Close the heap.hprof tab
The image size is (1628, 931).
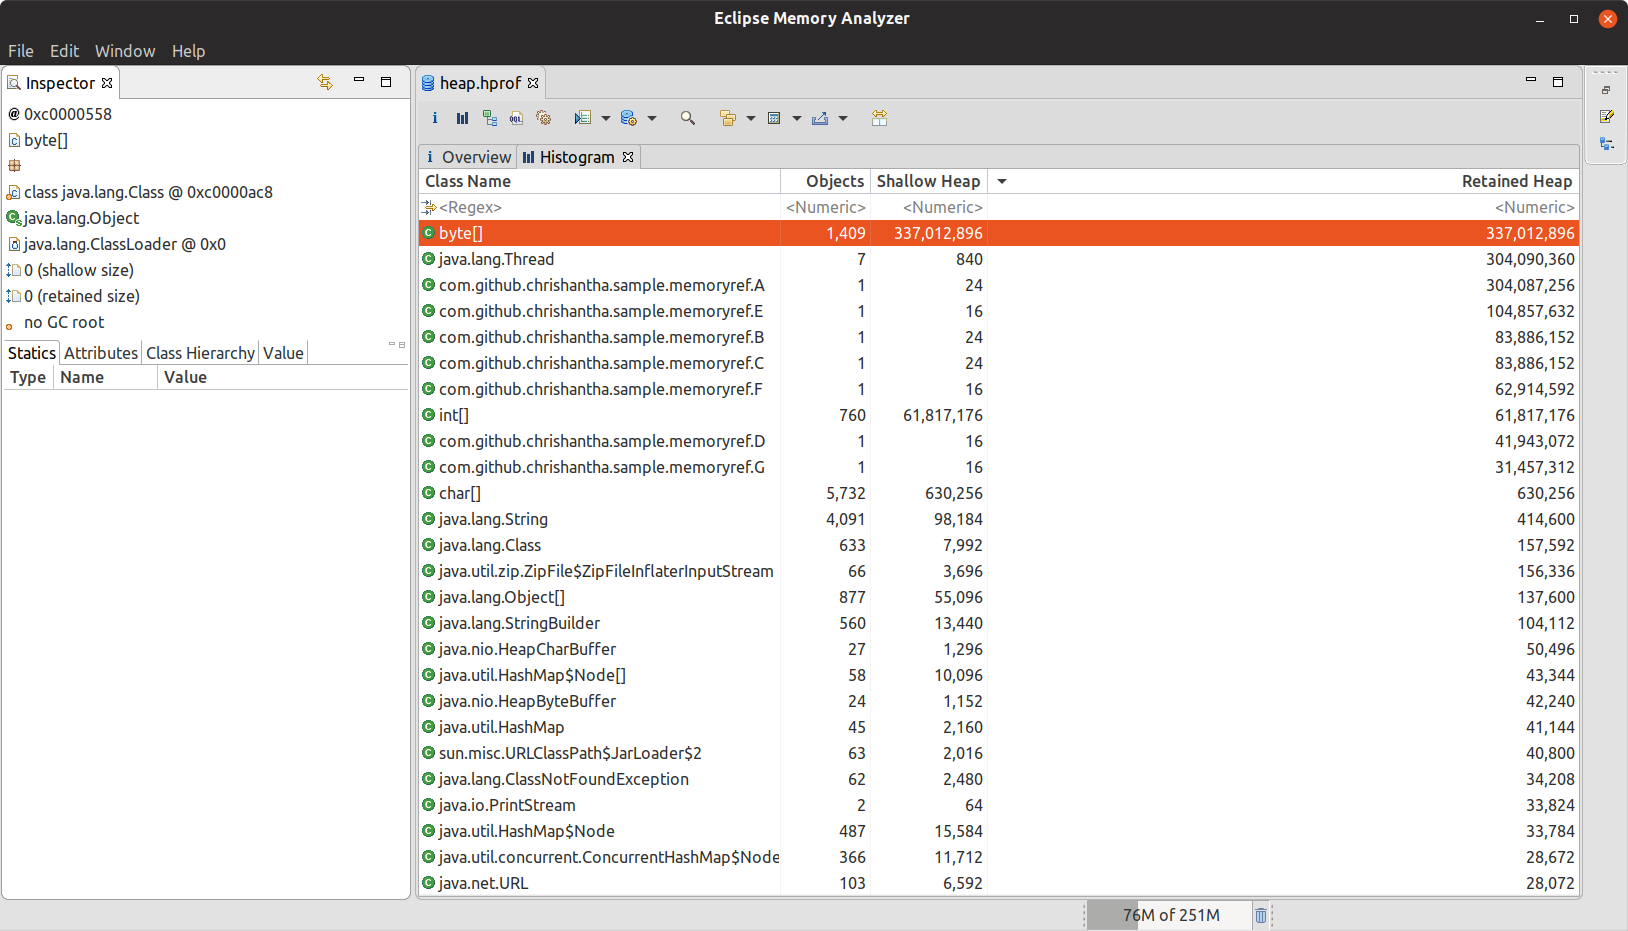pyautogui.click(x=533, y=83)
